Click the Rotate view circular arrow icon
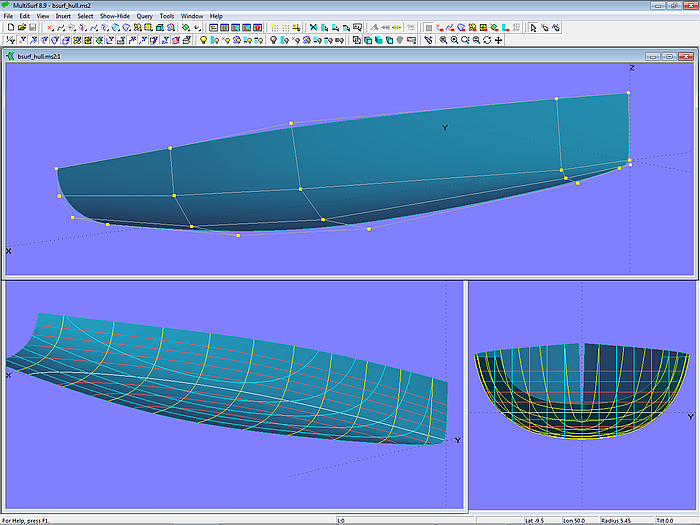 tap(487, 41)
